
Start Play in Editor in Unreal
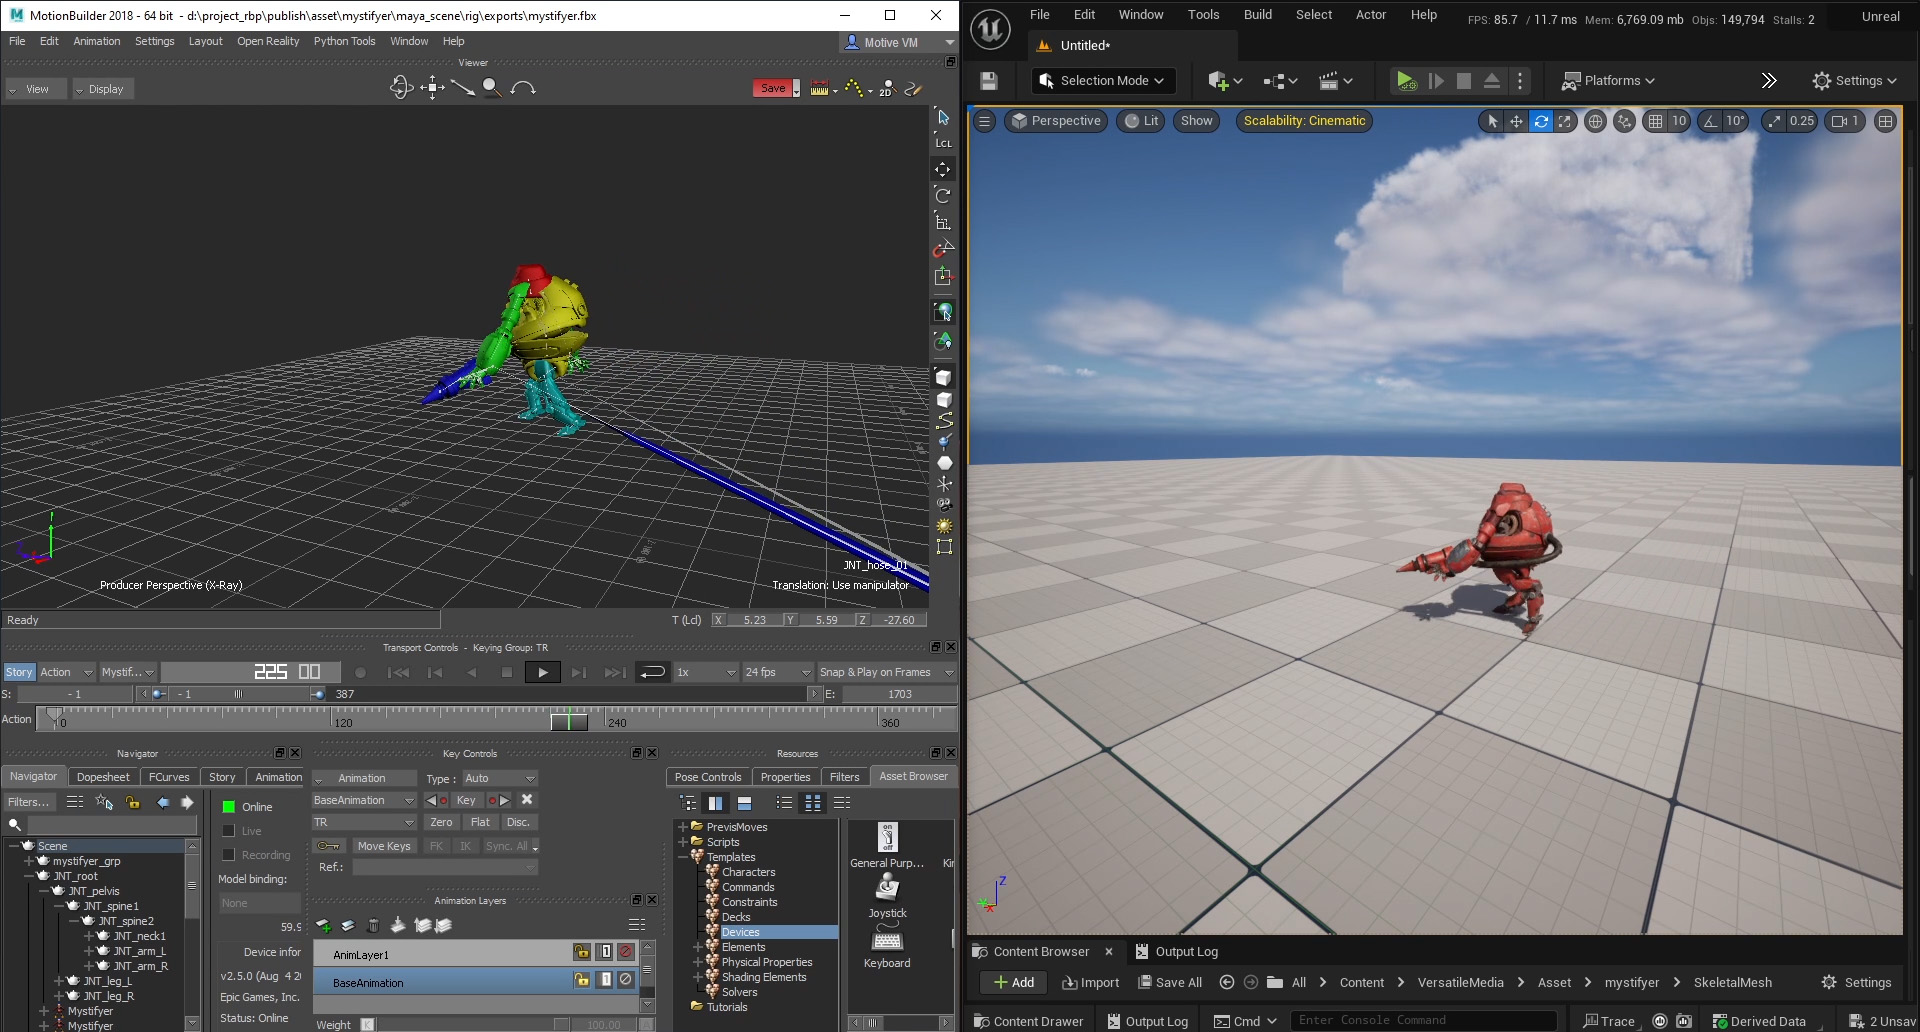click(1406, 81)
